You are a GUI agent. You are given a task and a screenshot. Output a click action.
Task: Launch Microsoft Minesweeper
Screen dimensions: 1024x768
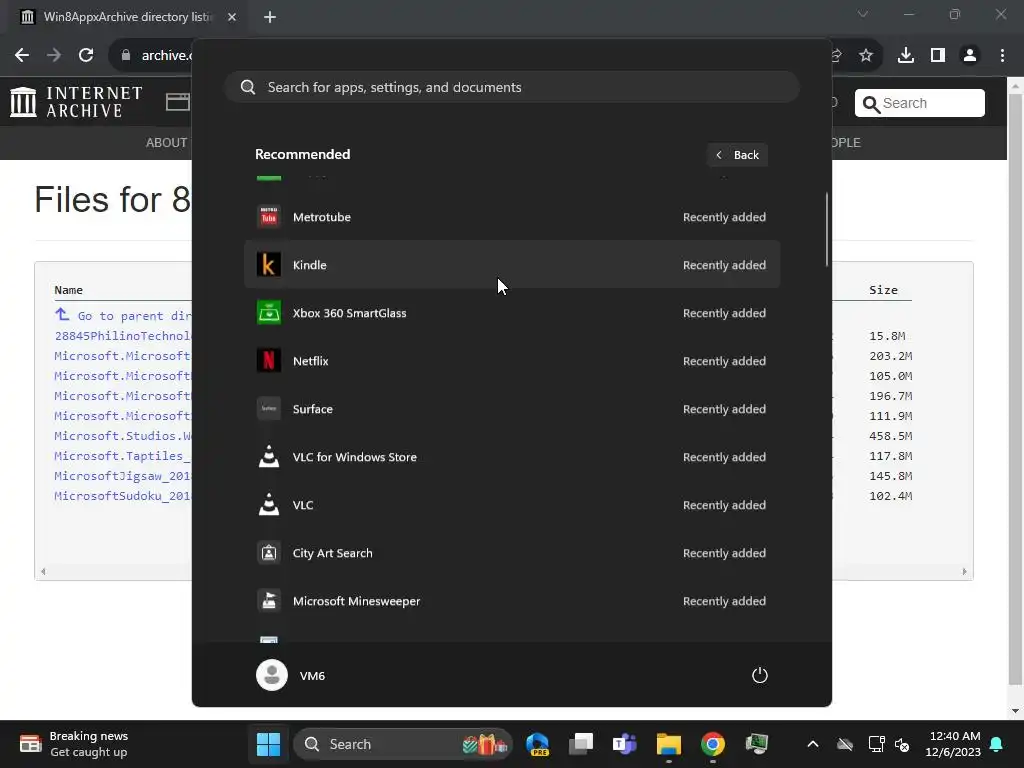tap(512, 601)
